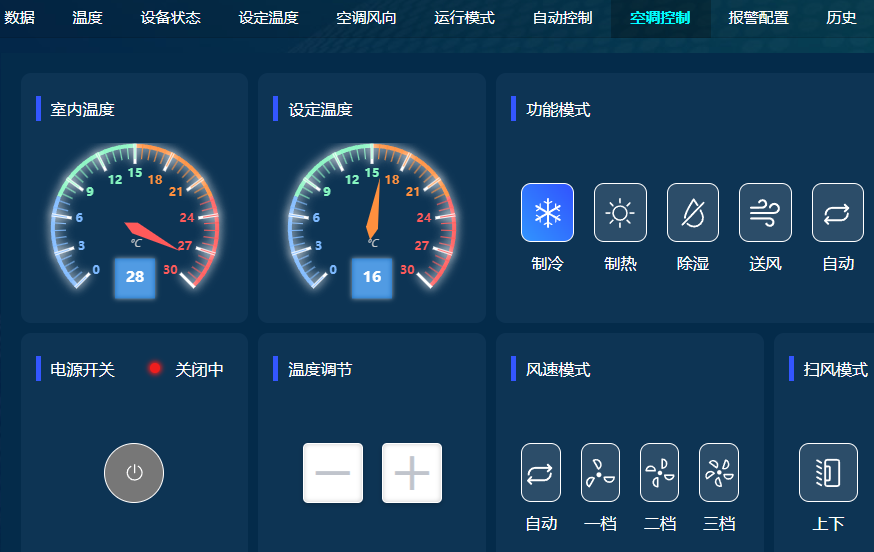The image size is (874, 552).
Task: Set fan speed to 一档
Action: (600, 472)
